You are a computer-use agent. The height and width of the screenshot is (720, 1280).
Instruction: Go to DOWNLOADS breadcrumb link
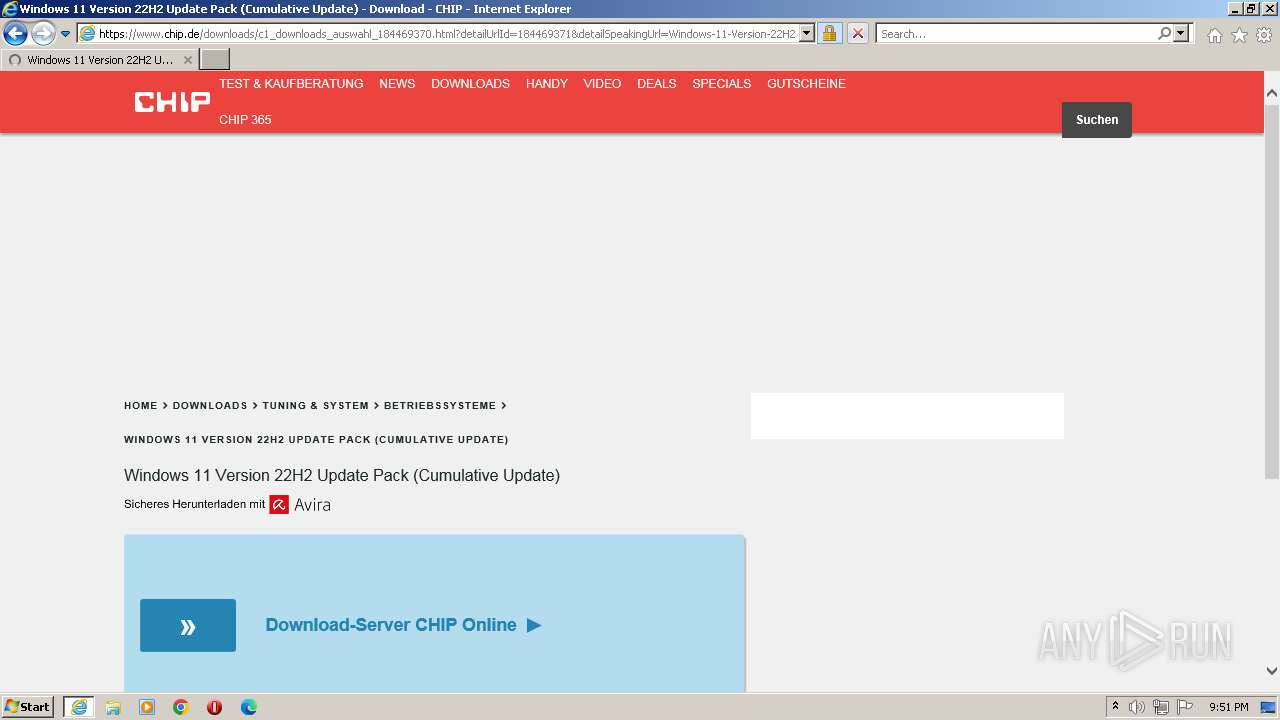click(210, 406)
